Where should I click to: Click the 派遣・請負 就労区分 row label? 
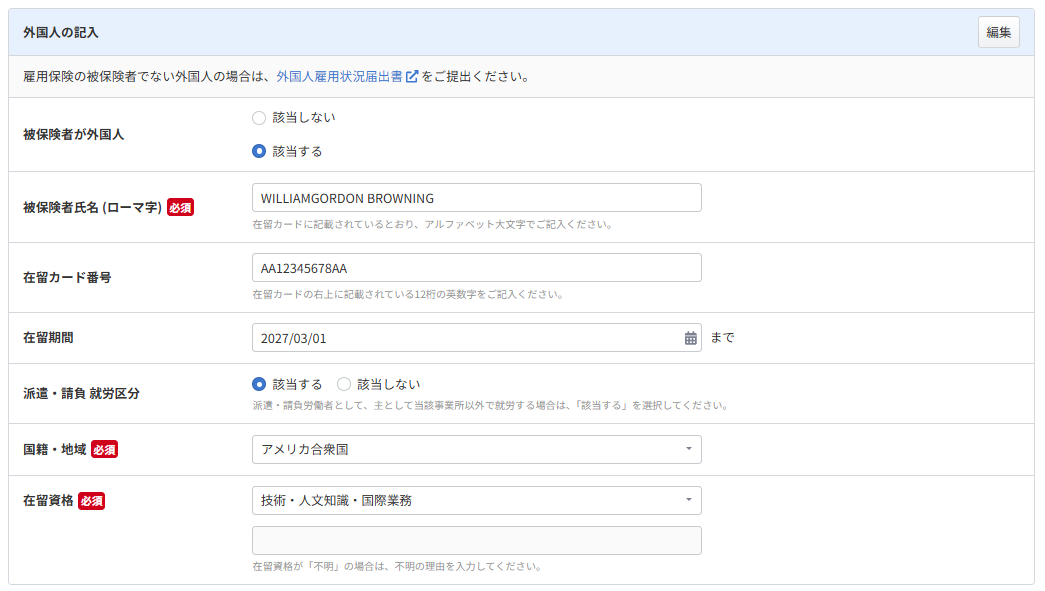coord(81,394)
